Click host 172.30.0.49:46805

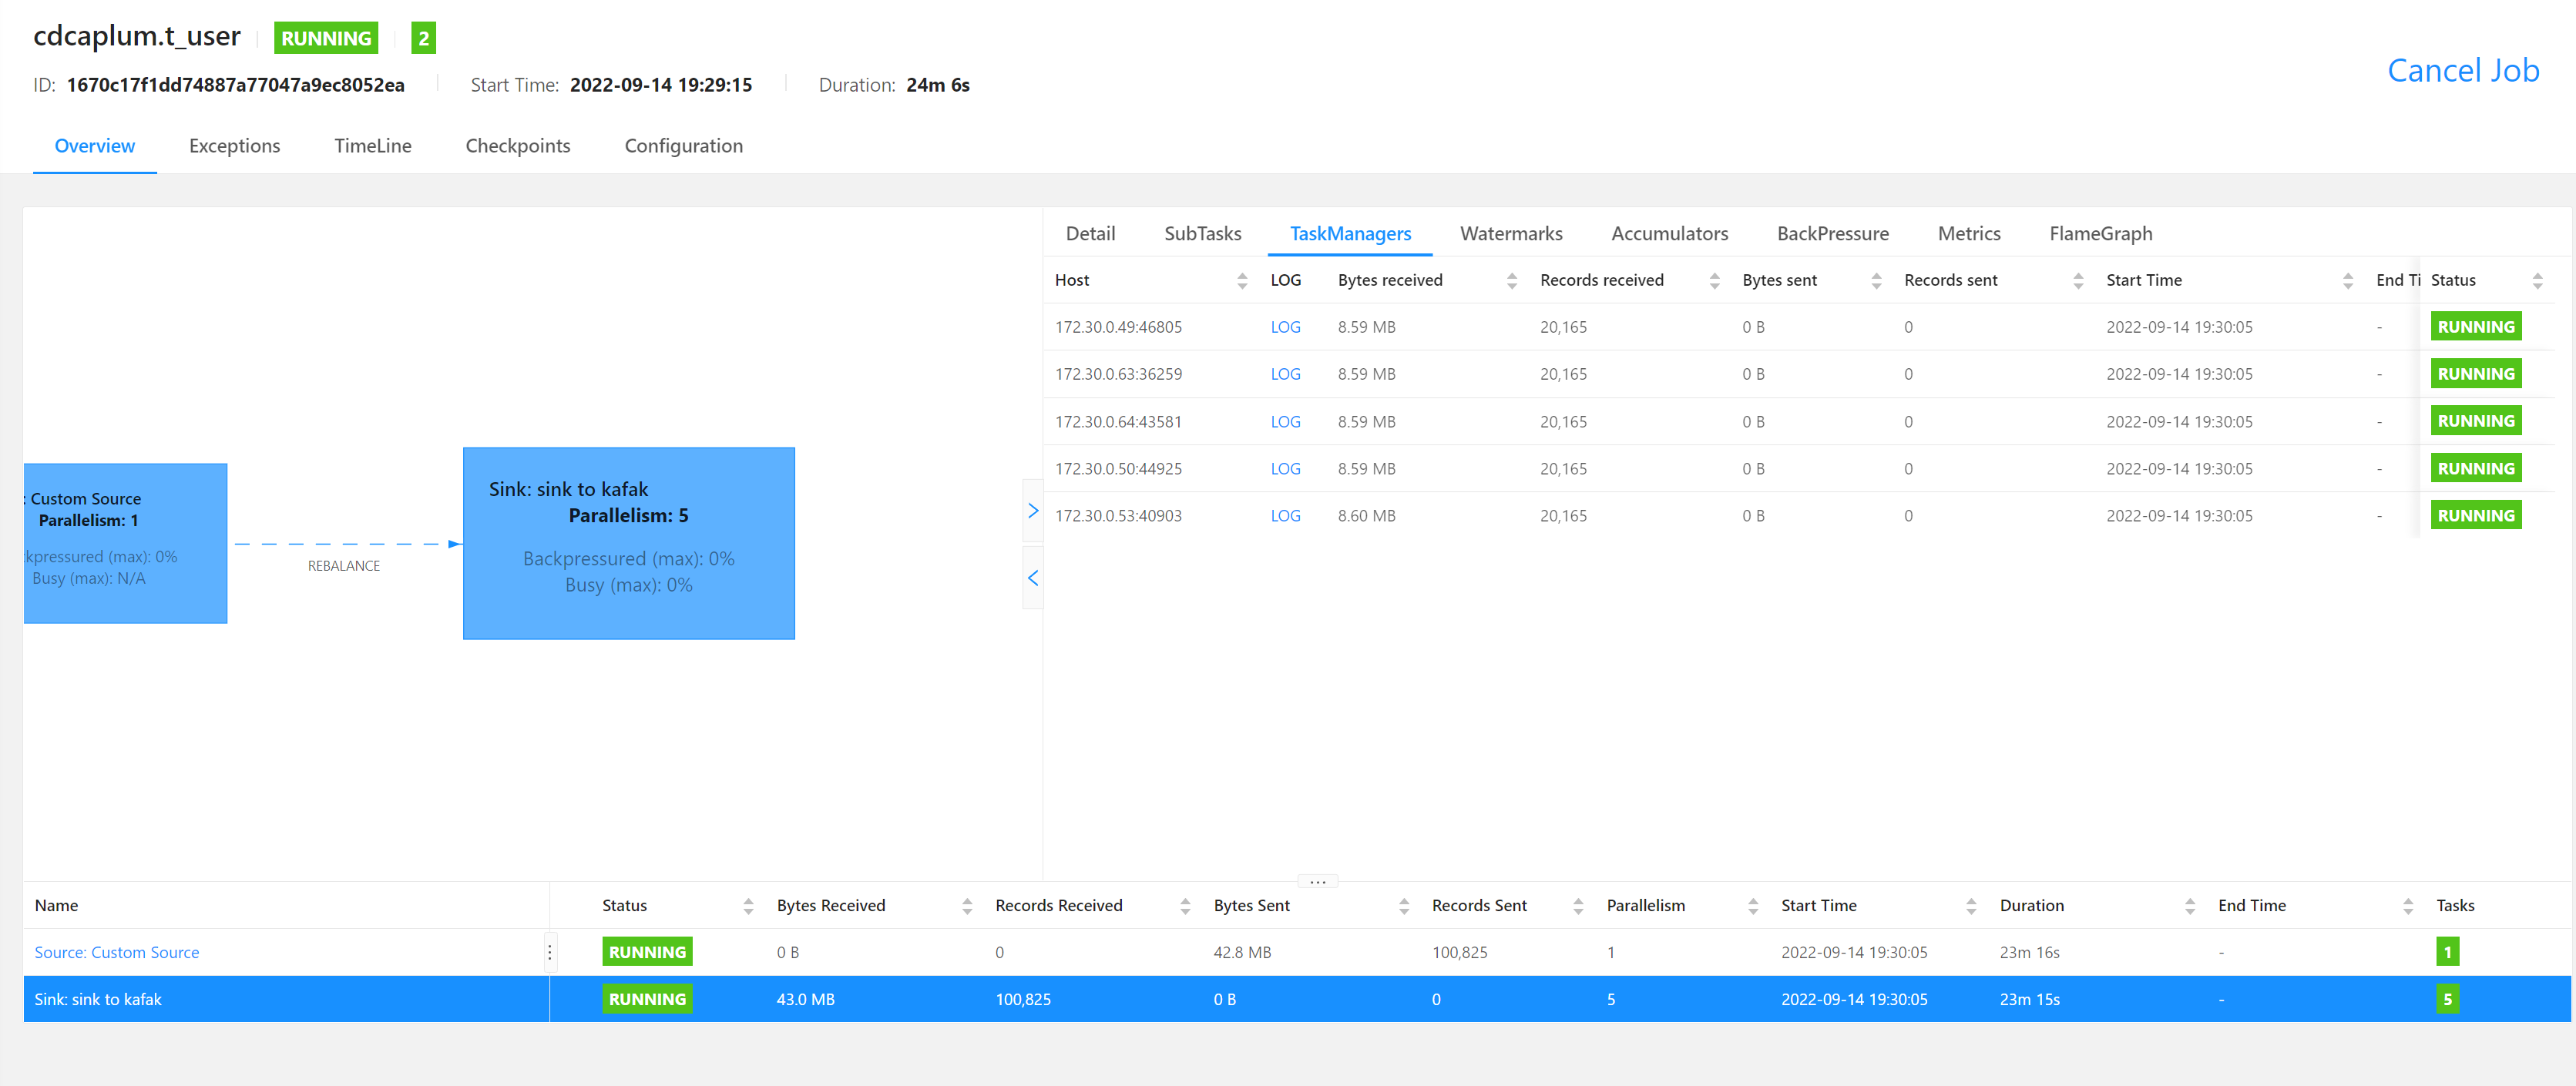tap(1118, 327)
